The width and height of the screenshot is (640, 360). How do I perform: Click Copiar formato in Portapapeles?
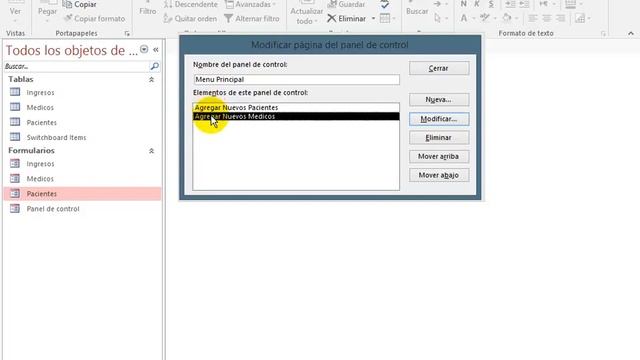pos(94,19)
